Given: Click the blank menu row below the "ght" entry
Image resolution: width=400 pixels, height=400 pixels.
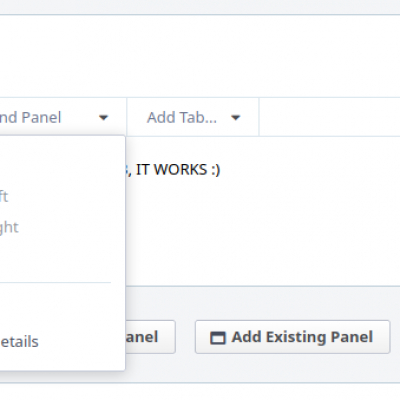Looking at the screenshot, I should 55,258.
